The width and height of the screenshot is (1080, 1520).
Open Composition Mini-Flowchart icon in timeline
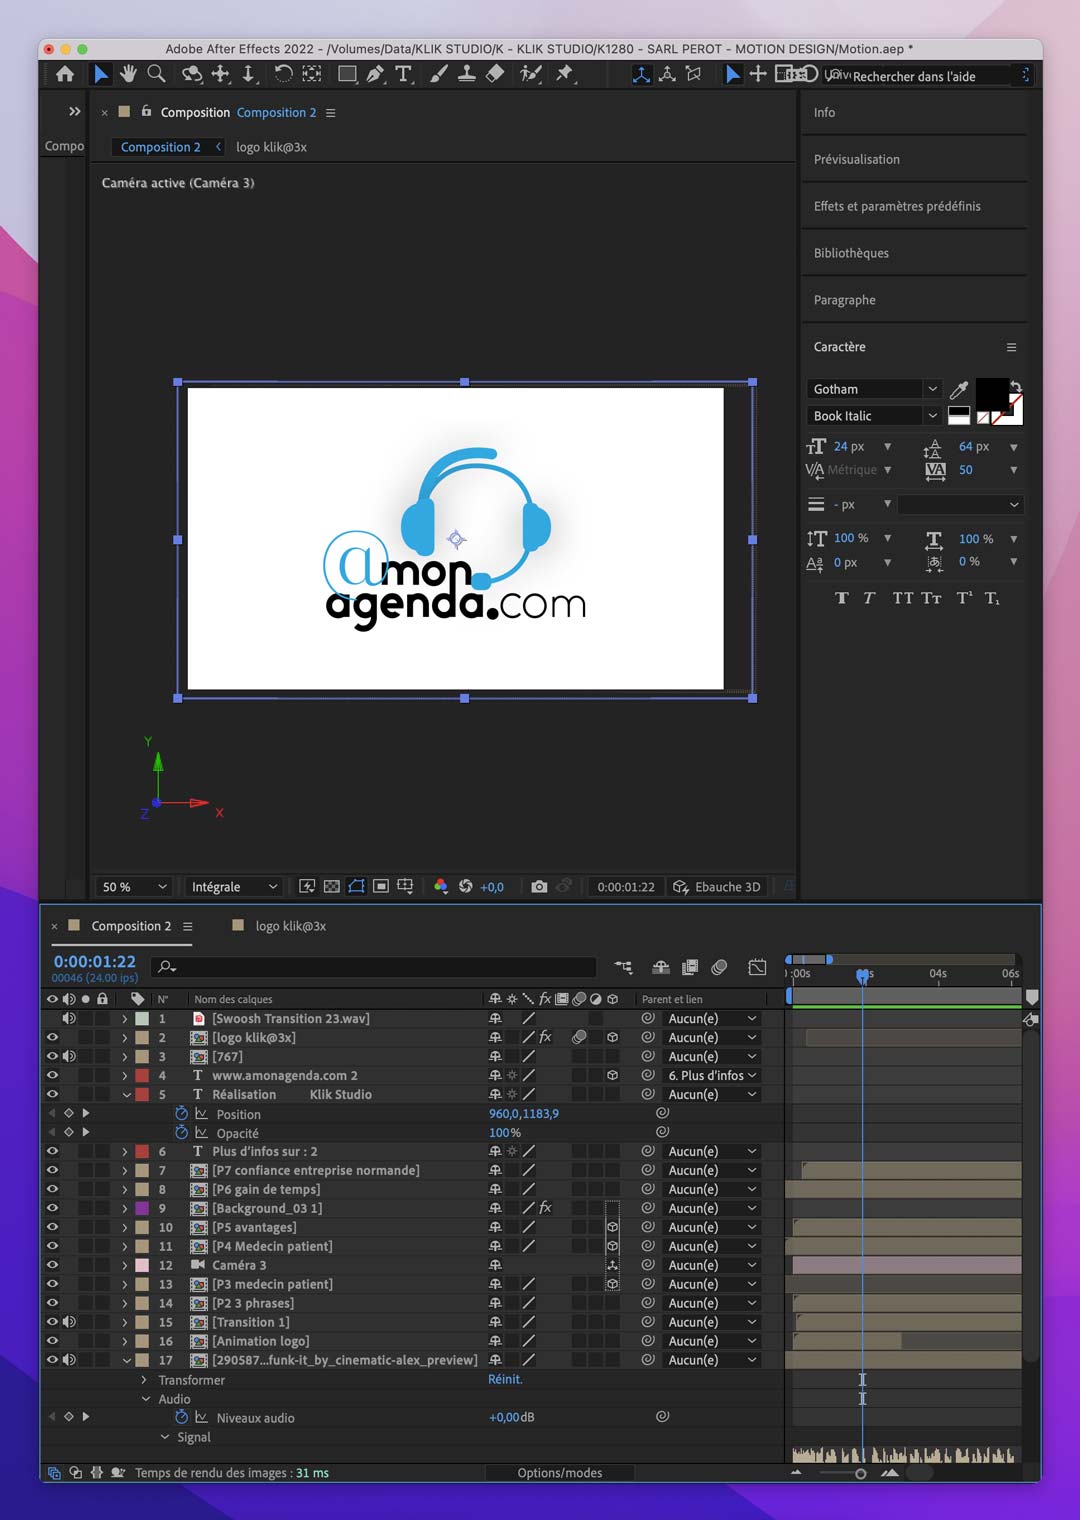[x=624, y=967]
